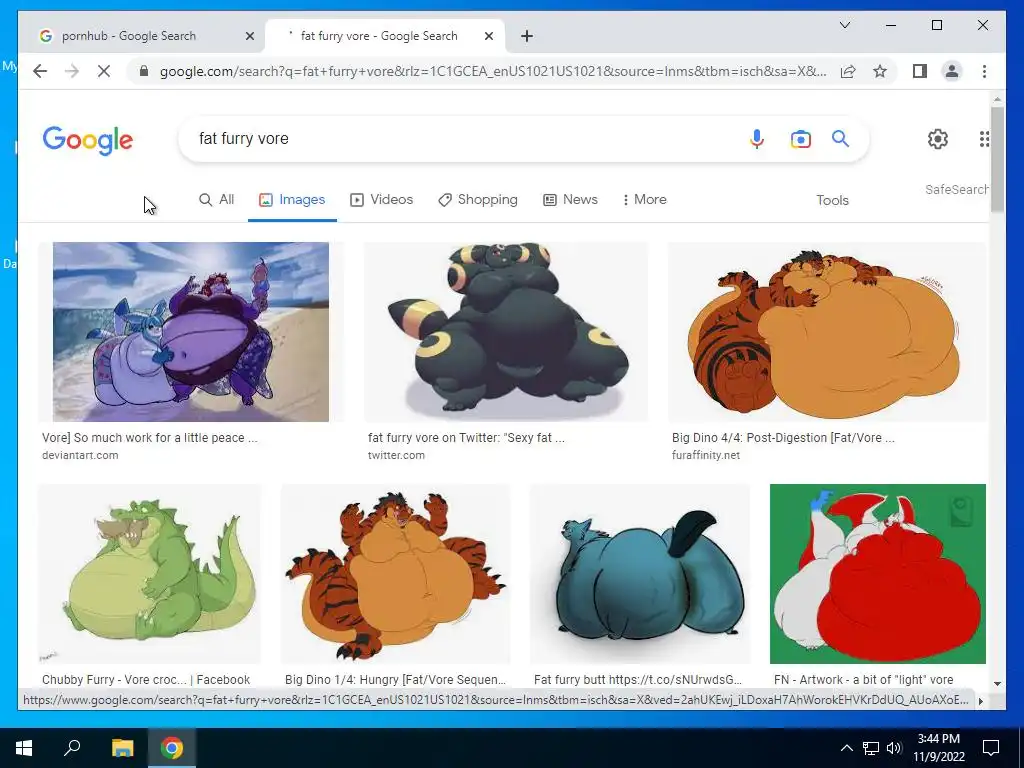Click the scrollbar down arrow

point(997,684)
